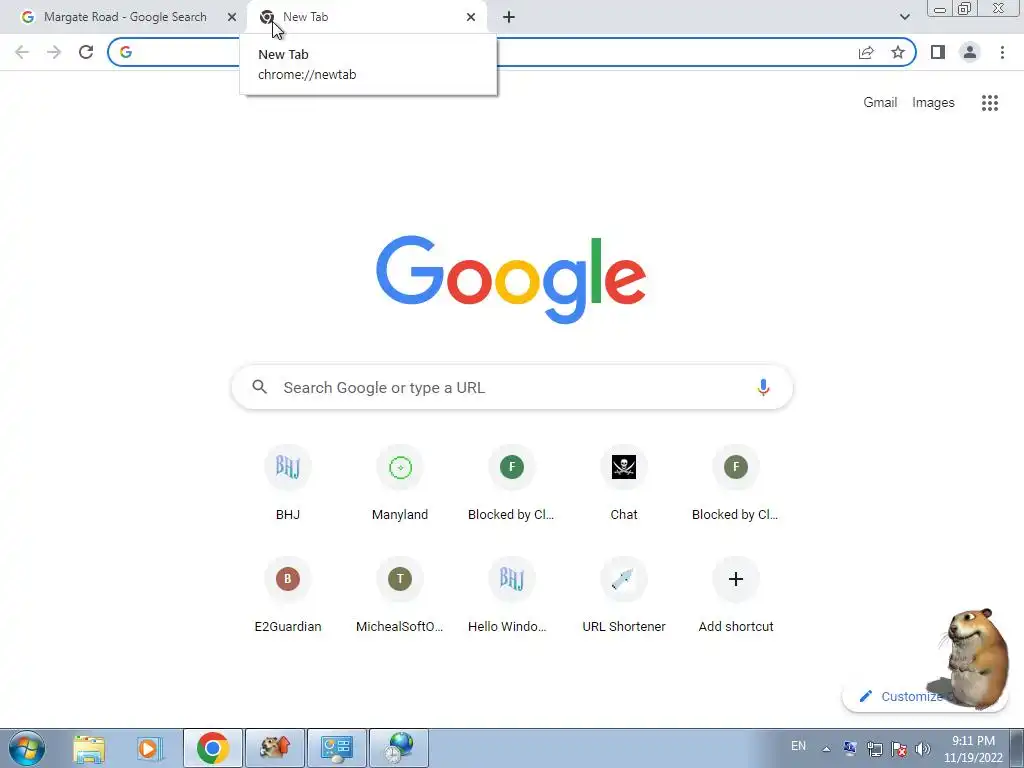Viewport: 1024px width, 768px height.
Task: Click the Google logo
Action: 511,279
